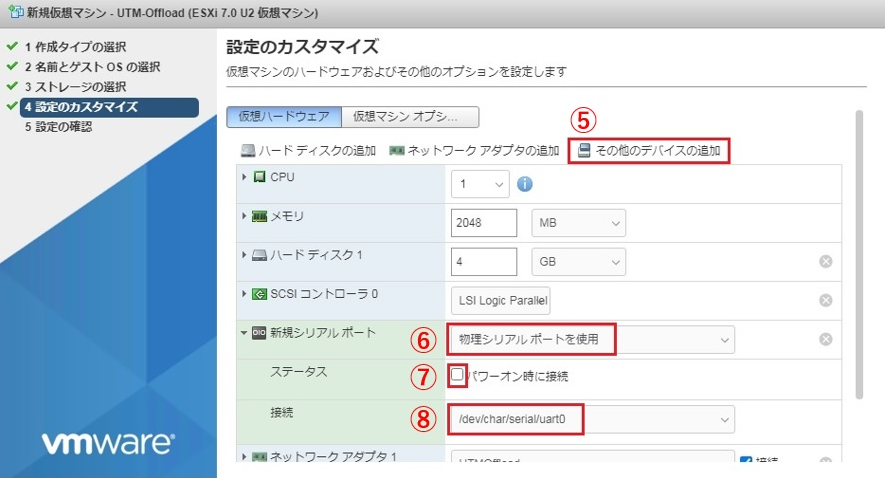The width and height of the screenshot is (885, 478).
Task: Toggle network adapter 1 connect checkbox
Action: click(x=746, y=460)
